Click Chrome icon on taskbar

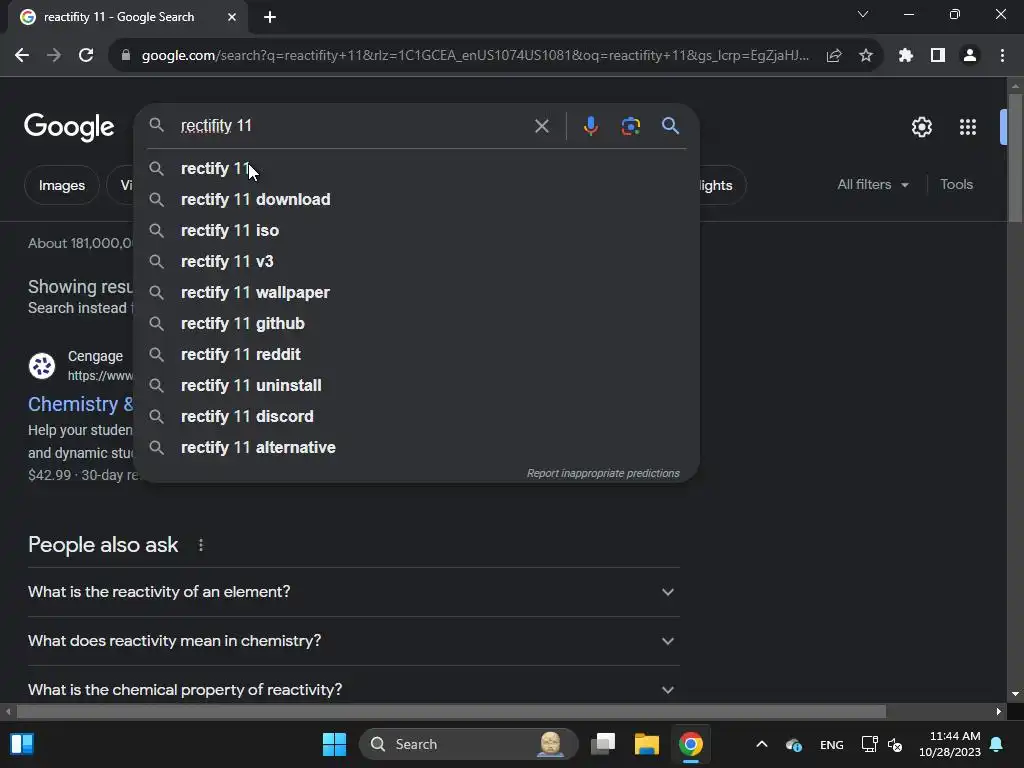690,744
